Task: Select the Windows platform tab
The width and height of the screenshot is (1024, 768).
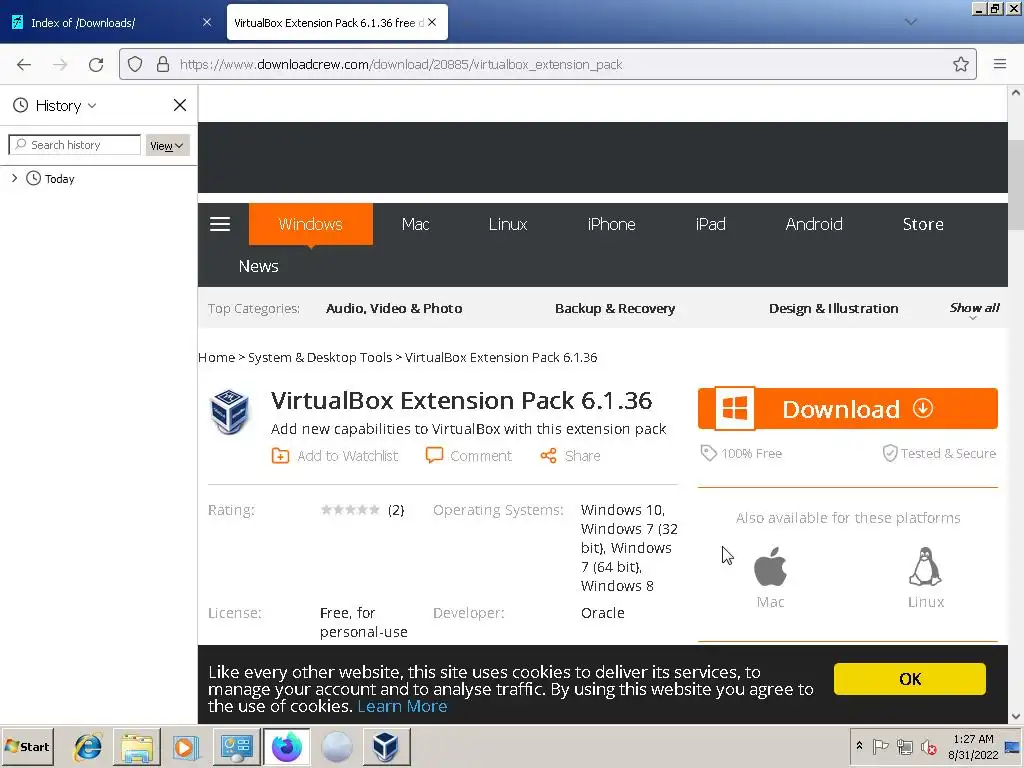Action: 311,224
